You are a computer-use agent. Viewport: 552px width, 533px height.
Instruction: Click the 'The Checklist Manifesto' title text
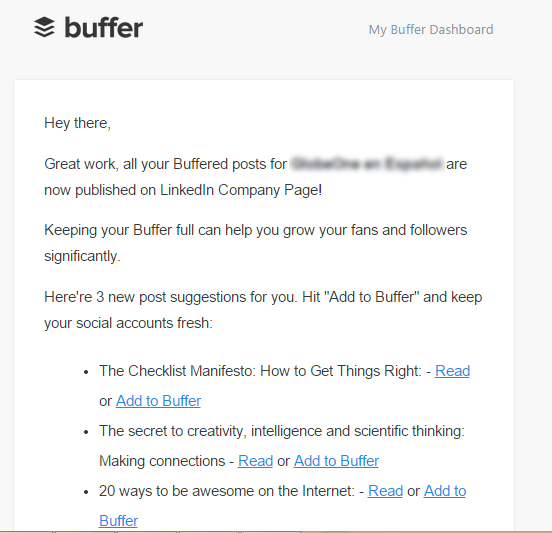pos(177,371)
